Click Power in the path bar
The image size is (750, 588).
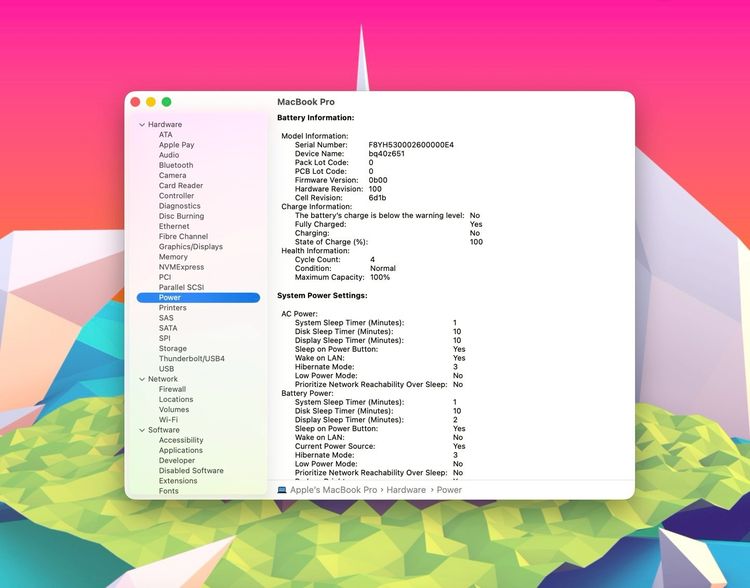[x=449, y=490]
